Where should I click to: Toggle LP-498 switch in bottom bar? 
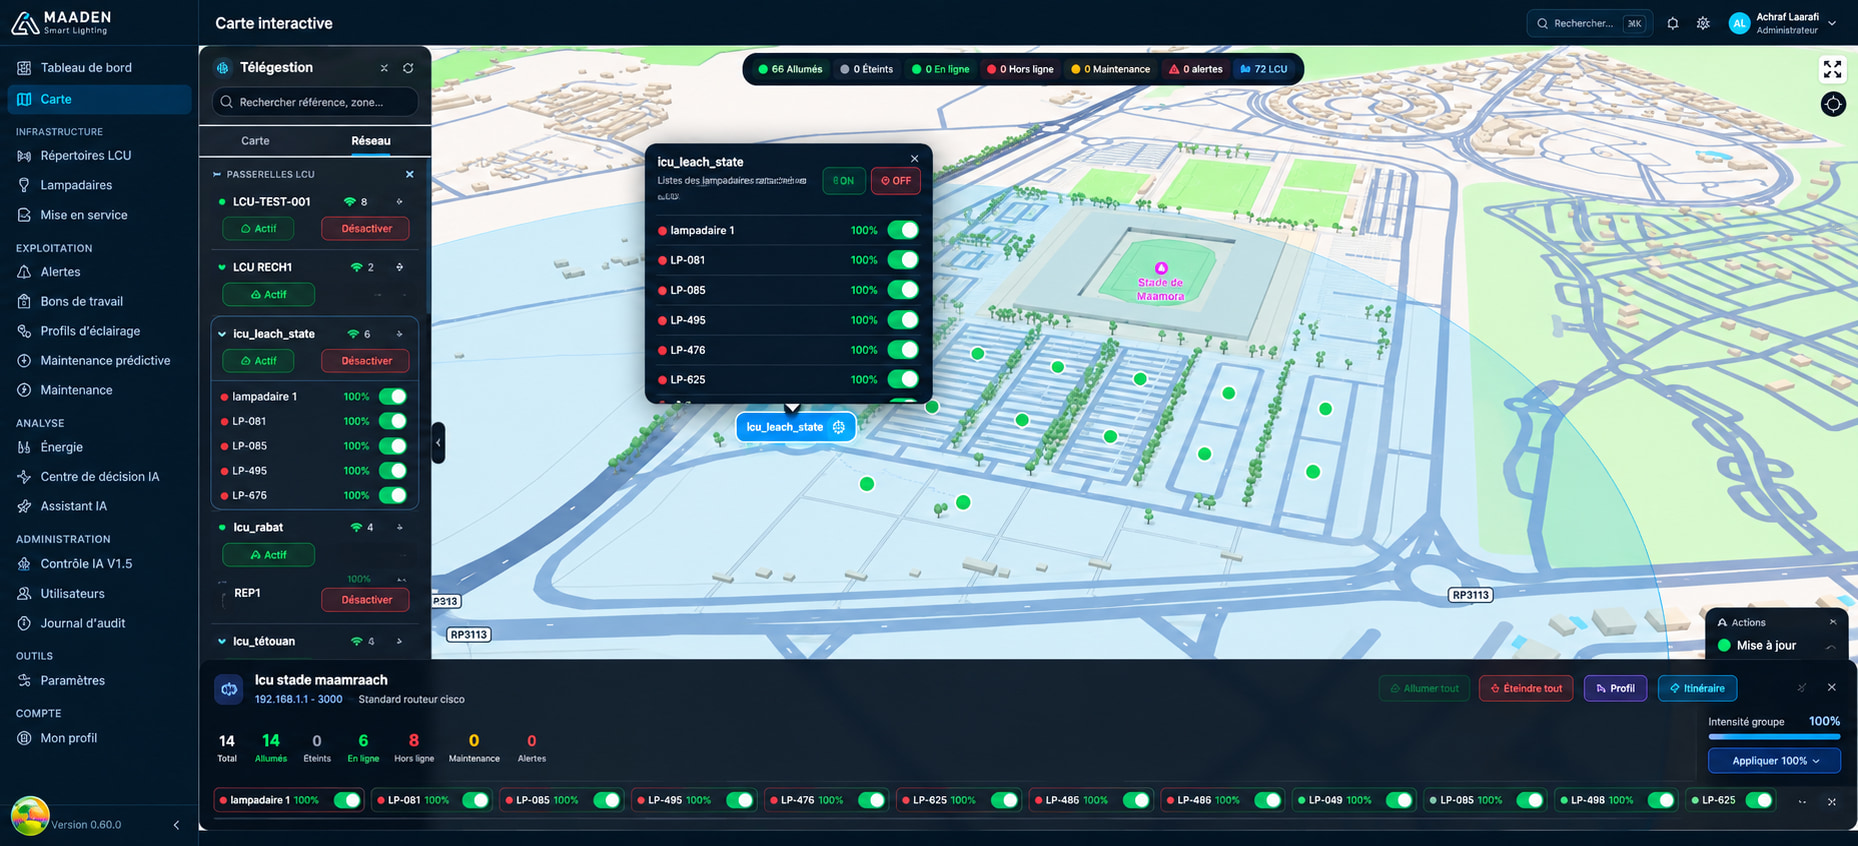coord(1660,800)
